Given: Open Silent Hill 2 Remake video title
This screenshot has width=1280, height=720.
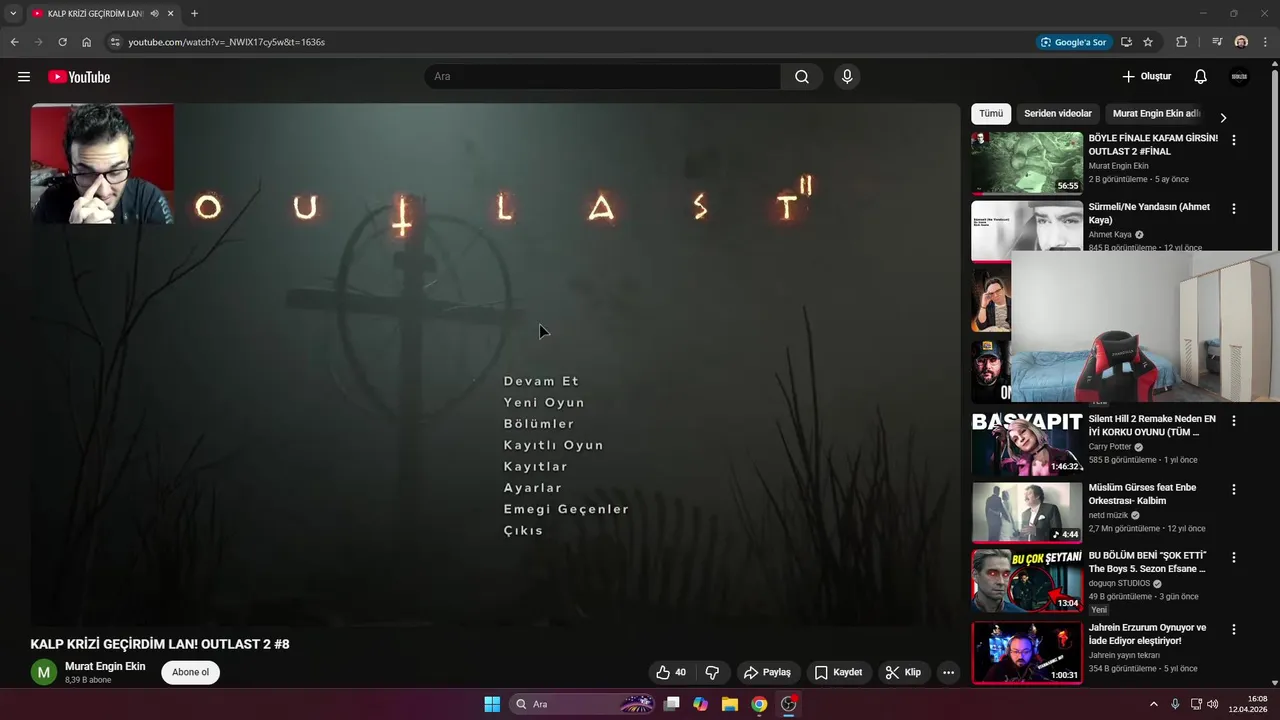Looking at the screenshot, I should coord(1152,425).
